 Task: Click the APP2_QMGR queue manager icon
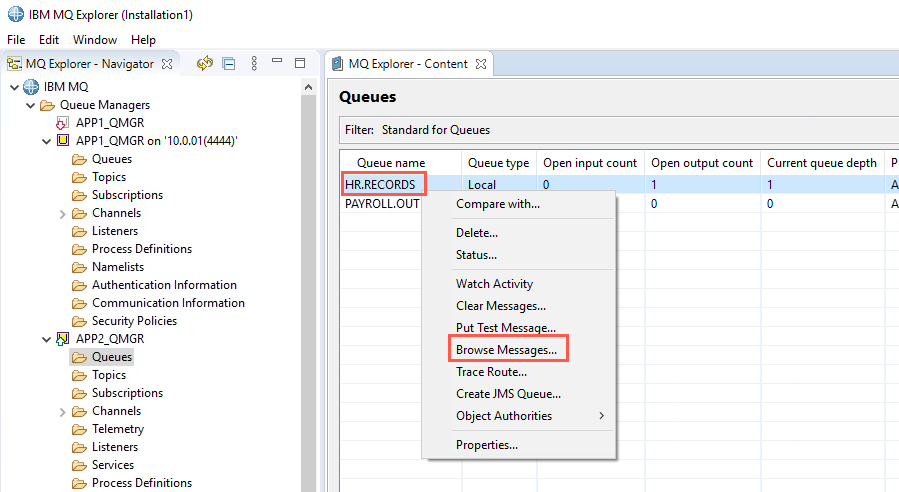pos(62,339)
